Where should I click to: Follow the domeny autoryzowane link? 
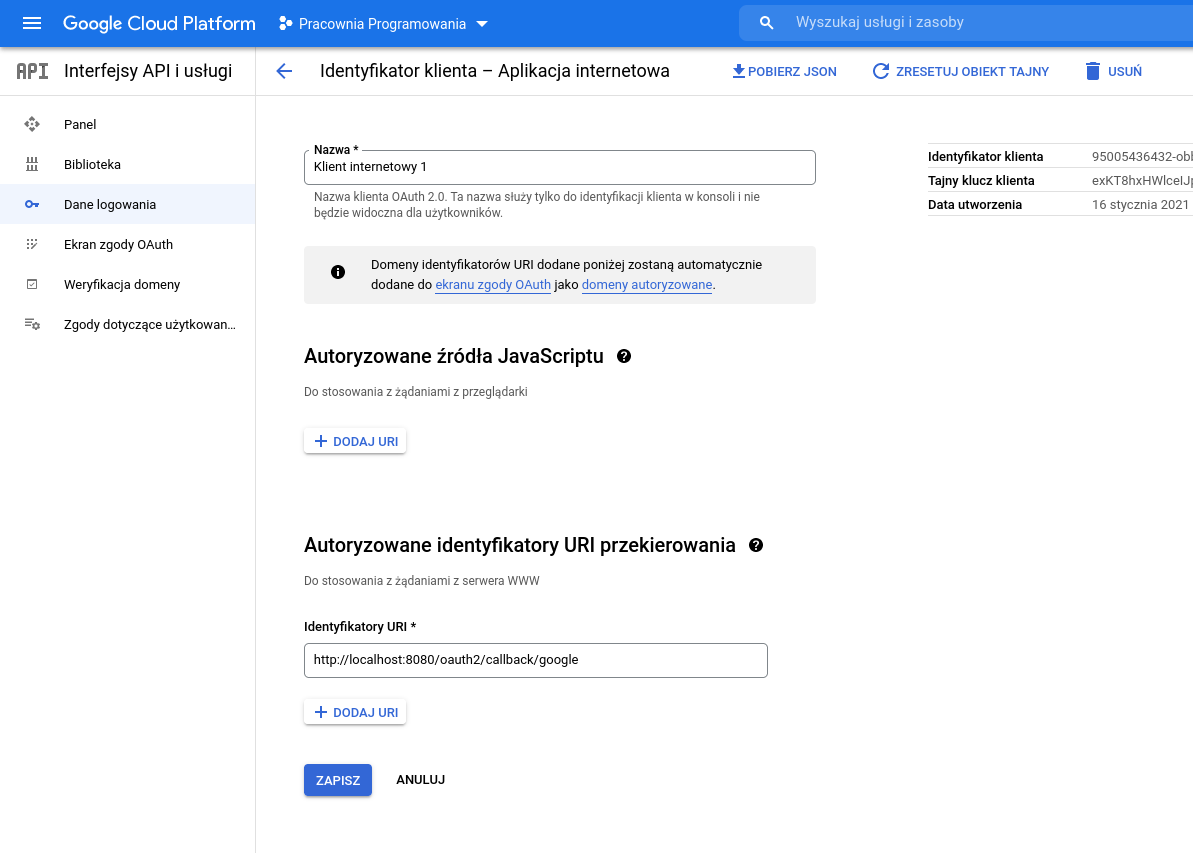(x=647, y=285)
